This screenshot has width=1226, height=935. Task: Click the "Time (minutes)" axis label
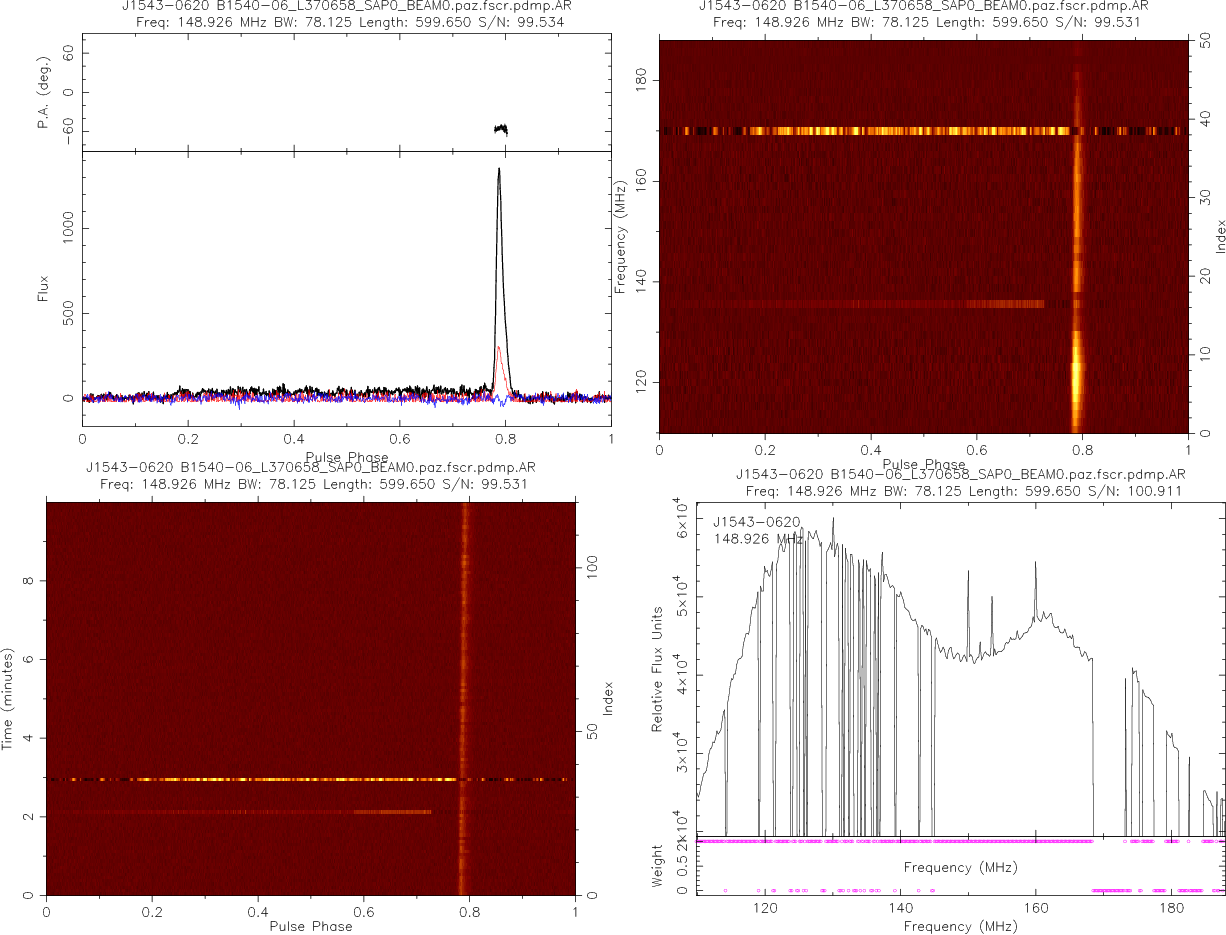click(8, 698)
